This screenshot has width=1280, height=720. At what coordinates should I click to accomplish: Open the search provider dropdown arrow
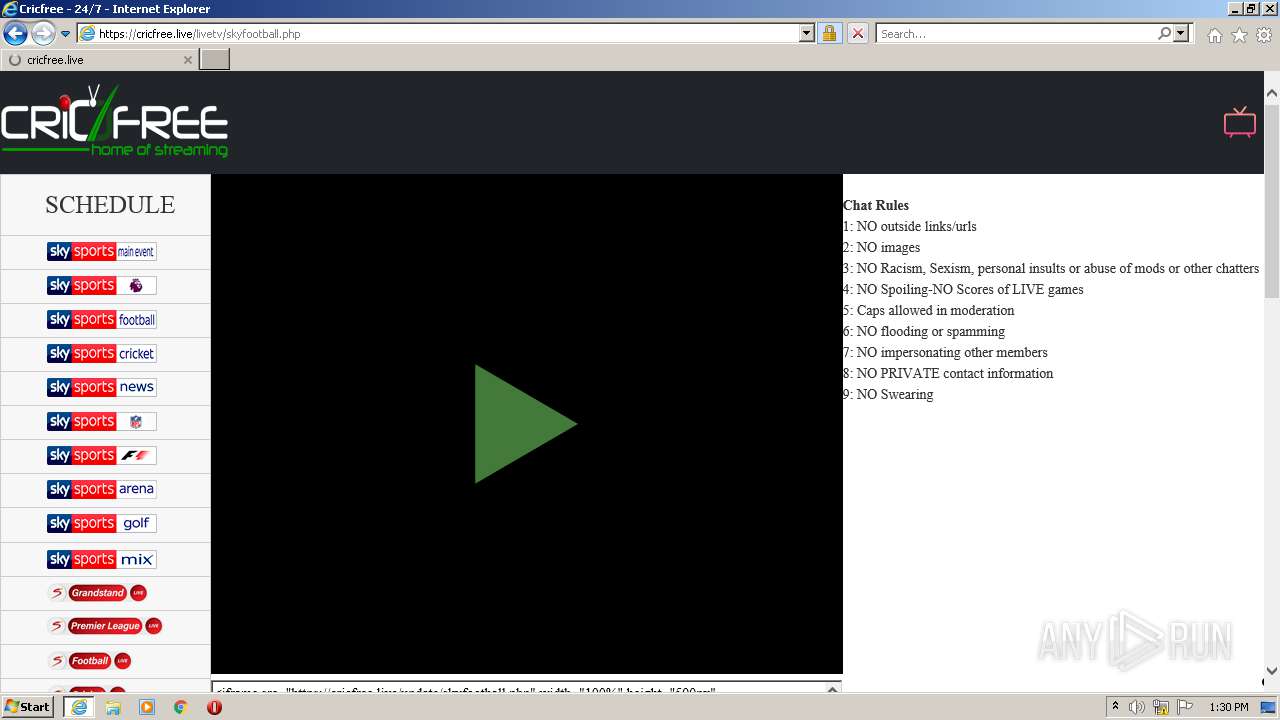point(1181,33)
